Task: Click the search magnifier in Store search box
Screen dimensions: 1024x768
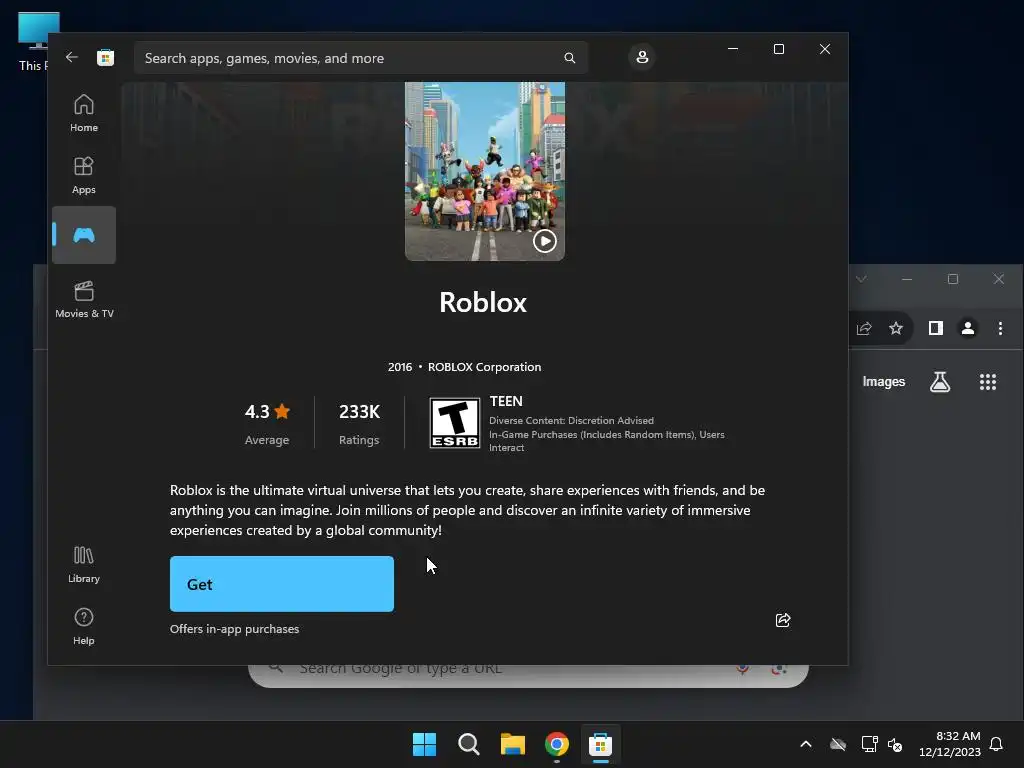Action: [569, 58]
